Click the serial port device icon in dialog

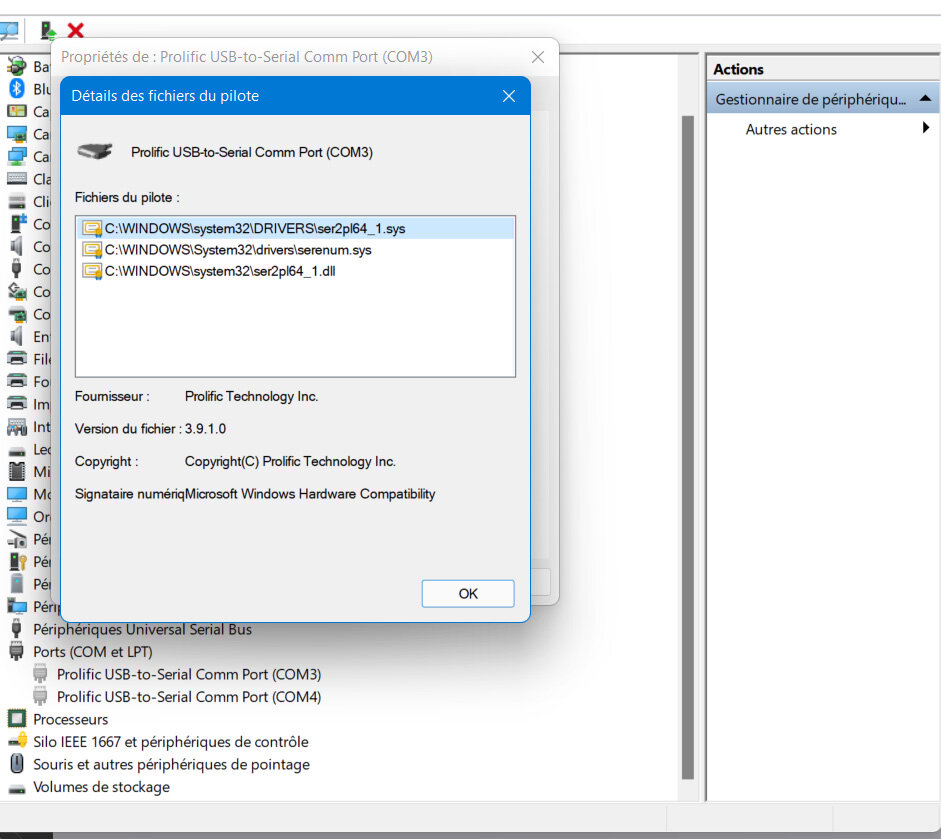point(95,151)
